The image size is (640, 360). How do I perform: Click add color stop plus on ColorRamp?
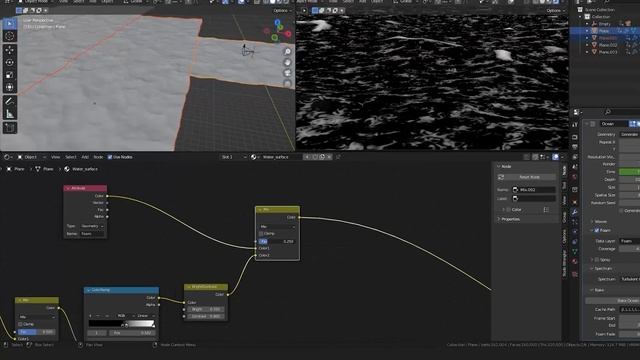[91, 316]
